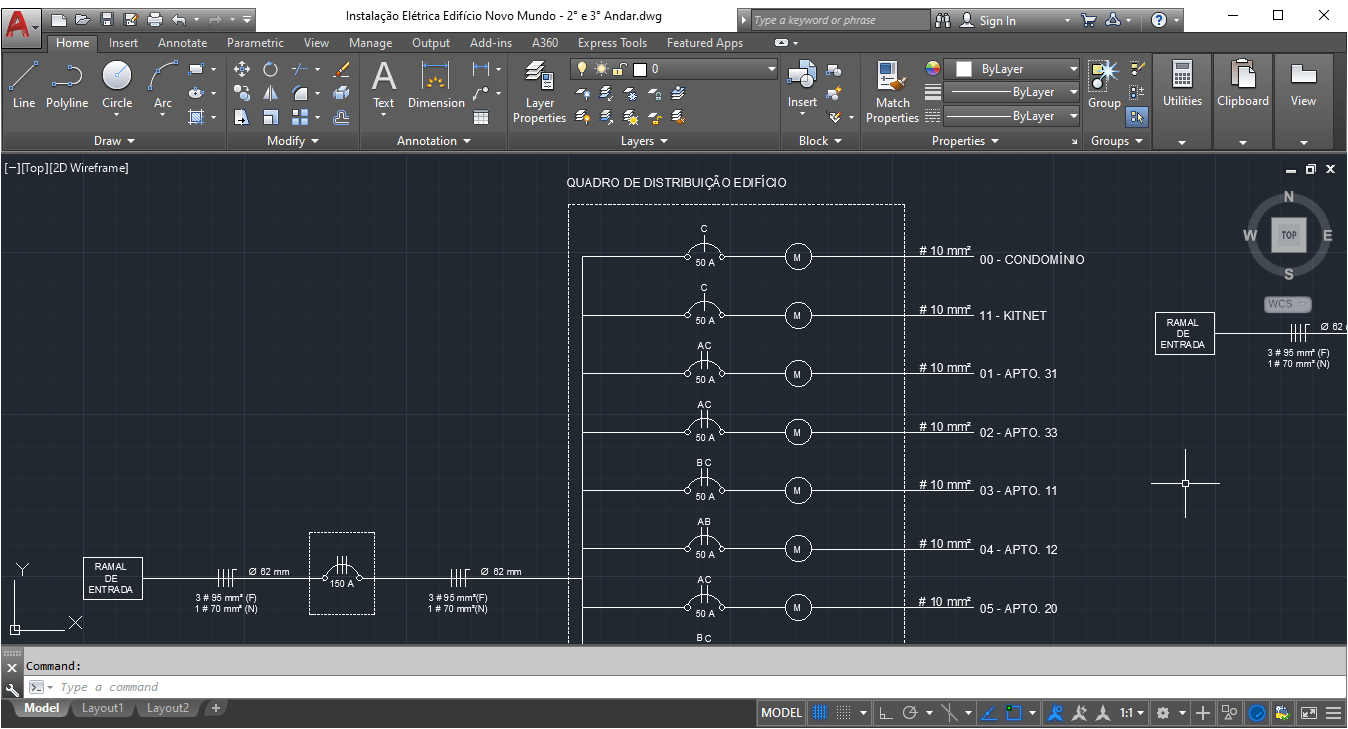Screen dimensions: 1348x729
Task: Toggle Polar tracking in status bar
Action: coord(910,713)
